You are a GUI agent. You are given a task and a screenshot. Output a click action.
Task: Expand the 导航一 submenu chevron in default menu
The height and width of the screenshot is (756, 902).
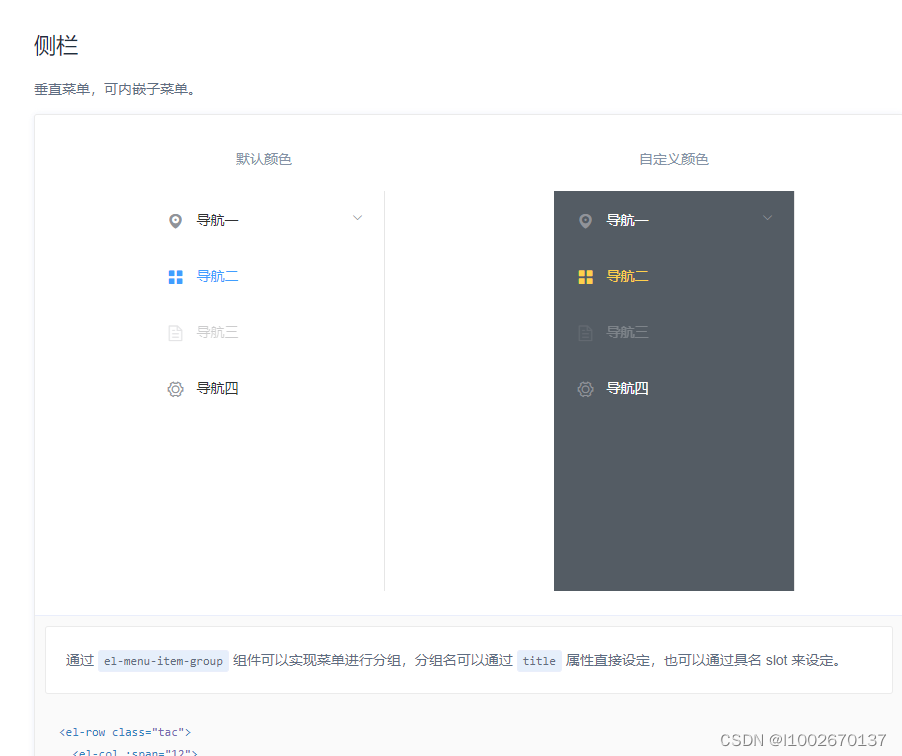click(357, 217)
